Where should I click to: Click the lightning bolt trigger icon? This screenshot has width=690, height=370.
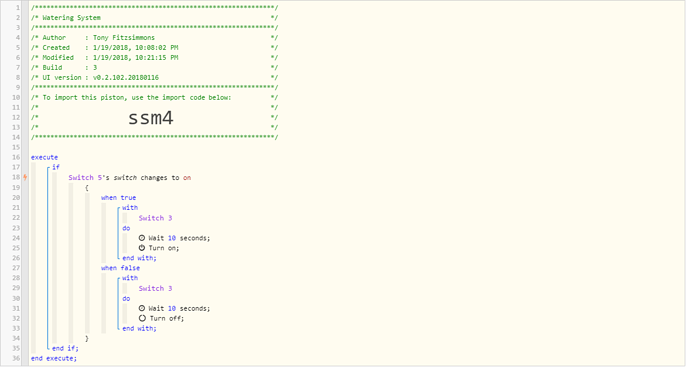[x=25, y=177]
